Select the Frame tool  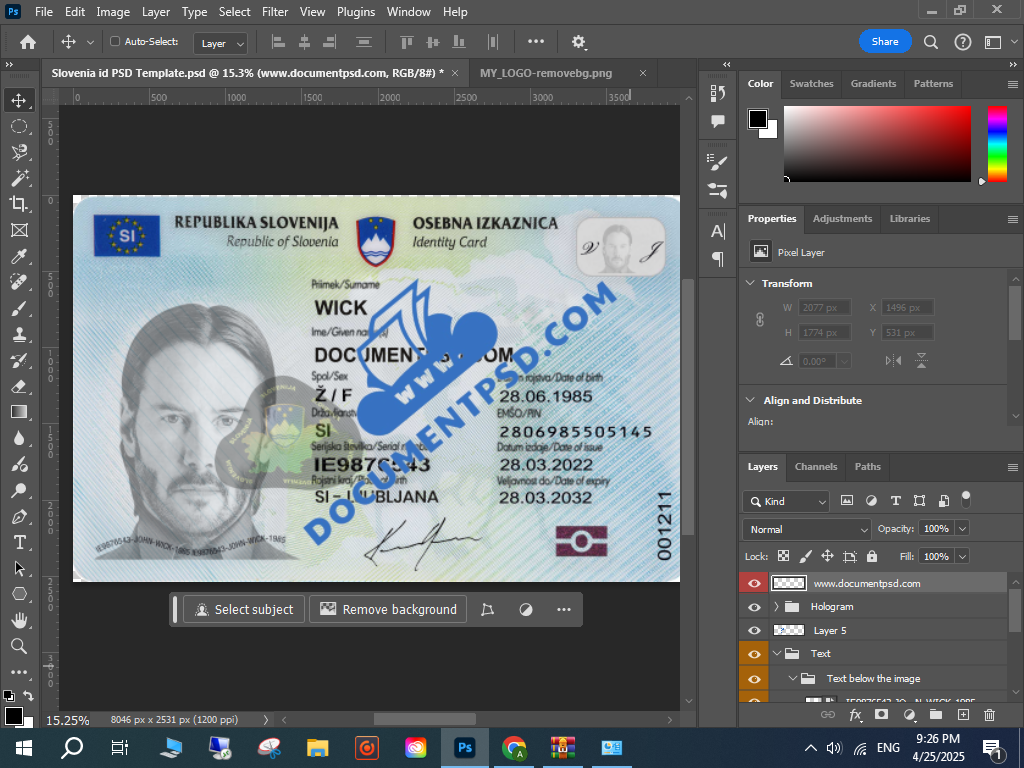coord(19,230)
